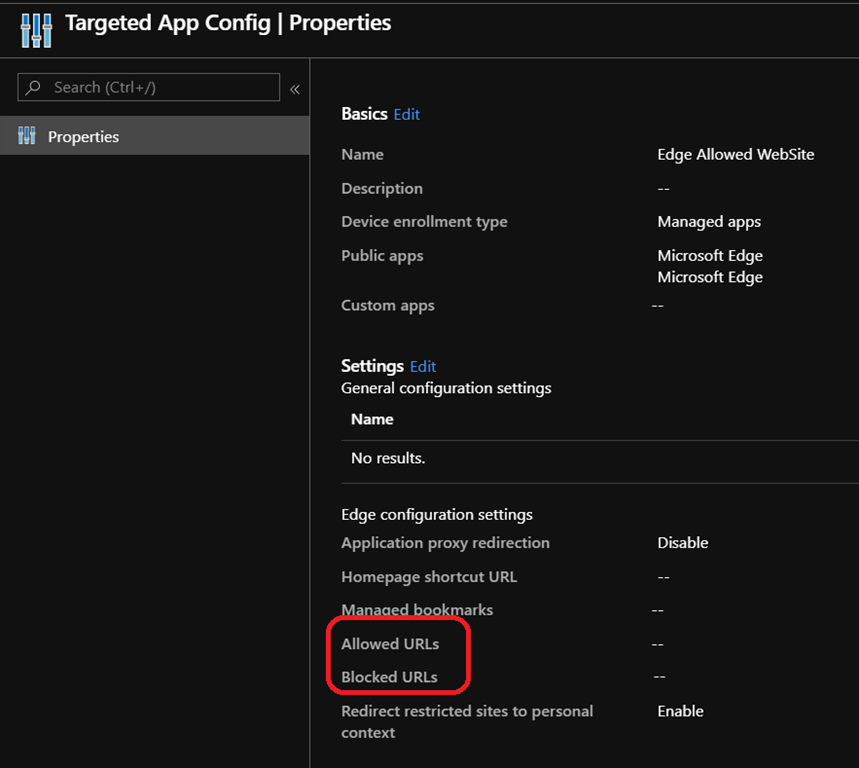
Task: Click the Edge Allowed WebSite name value
Action: click(735, 155)
